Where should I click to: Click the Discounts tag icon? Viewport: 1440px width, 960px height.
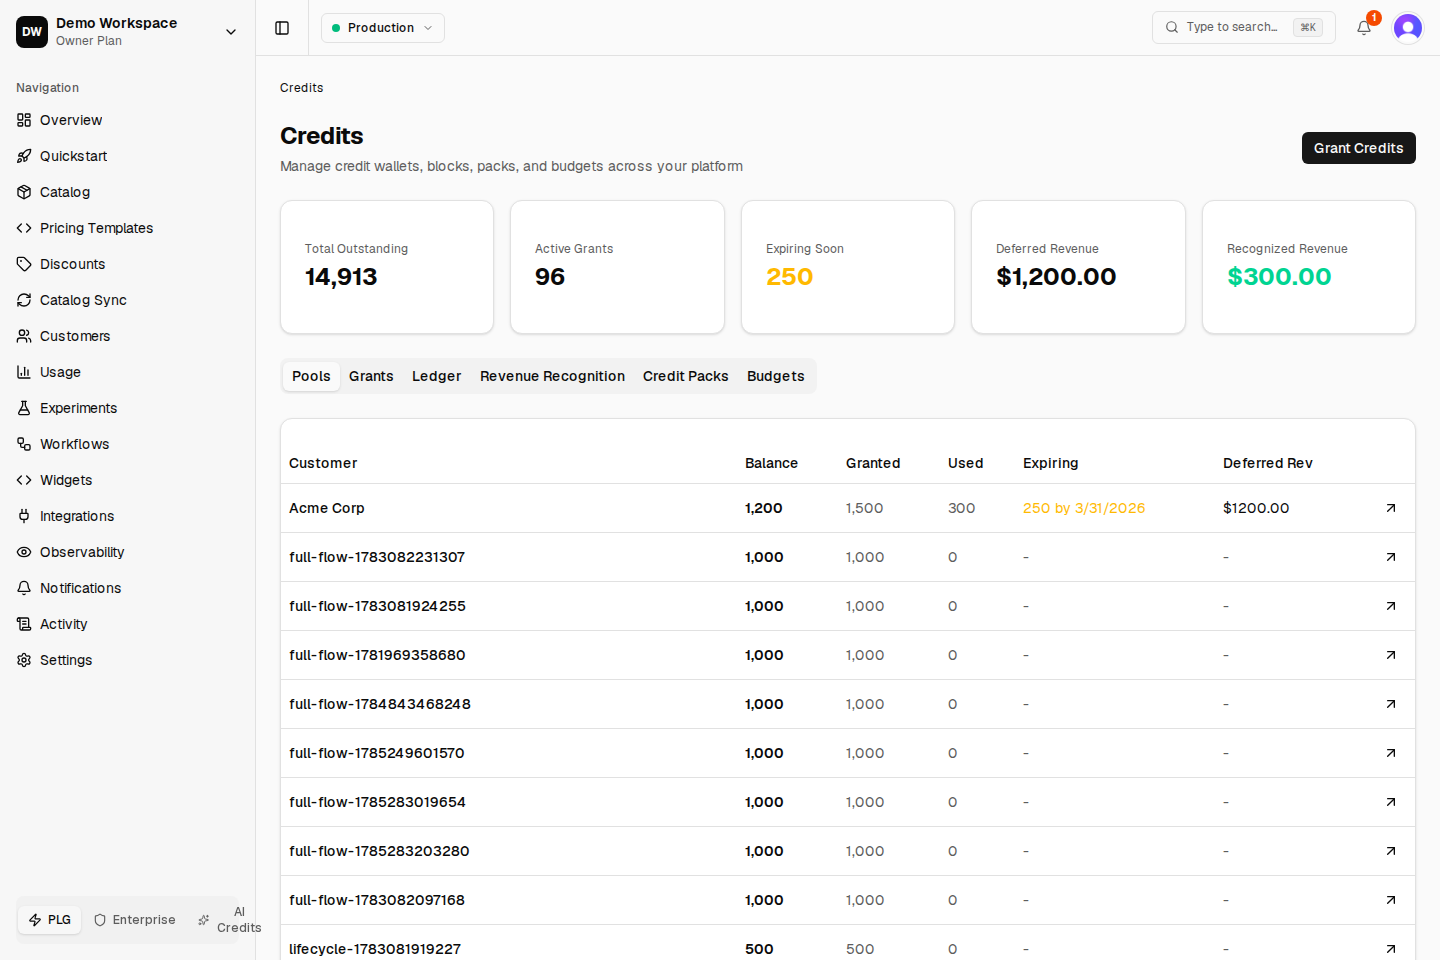24,264
